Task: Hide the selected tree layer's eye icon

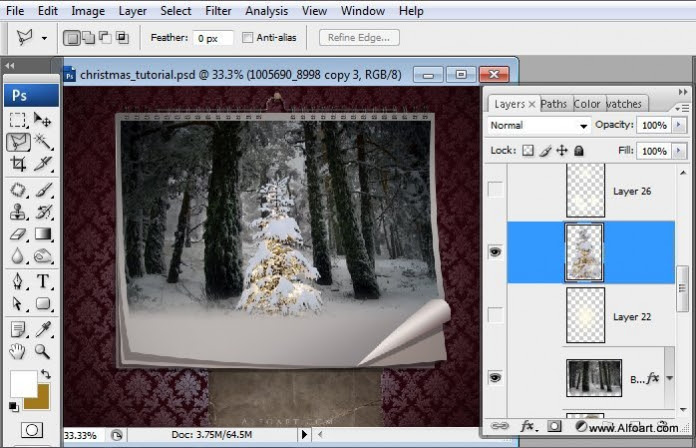Action: pos(495,252)
